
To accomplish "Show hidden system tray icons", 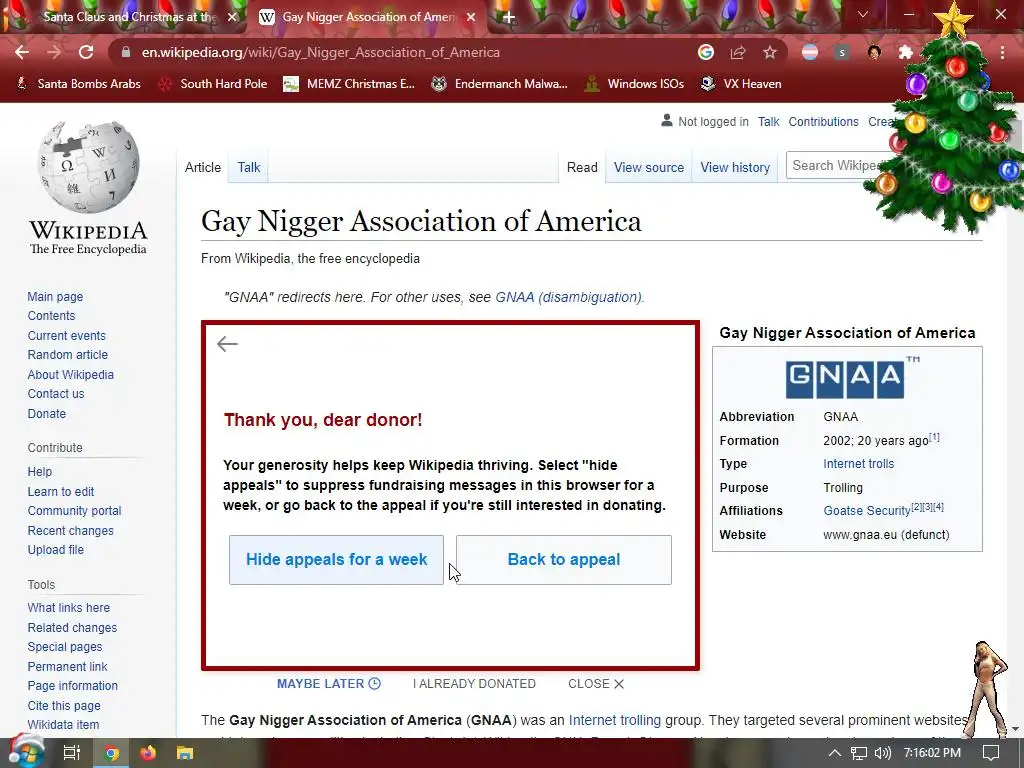I will (834, 753).
